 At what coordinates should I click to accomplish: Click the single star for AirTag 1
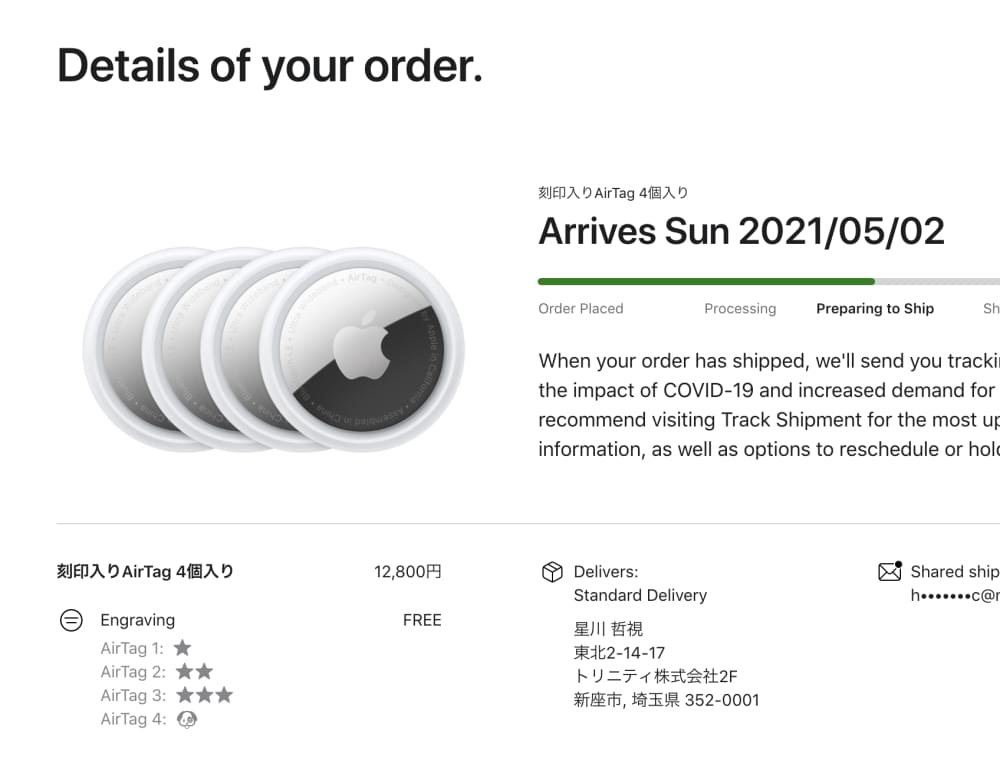tap(182, 648)
